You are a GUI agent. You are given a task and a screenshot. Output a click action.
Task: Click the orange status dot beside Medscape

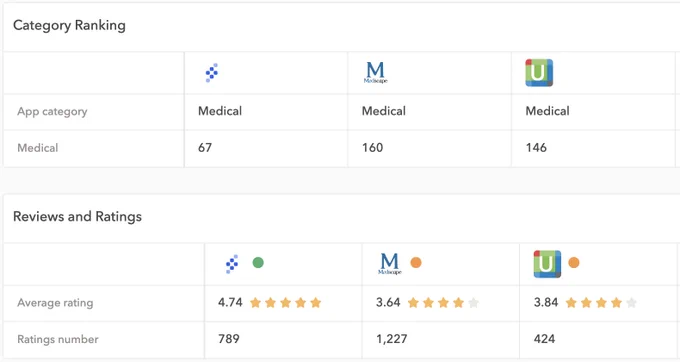click(416, 262)
